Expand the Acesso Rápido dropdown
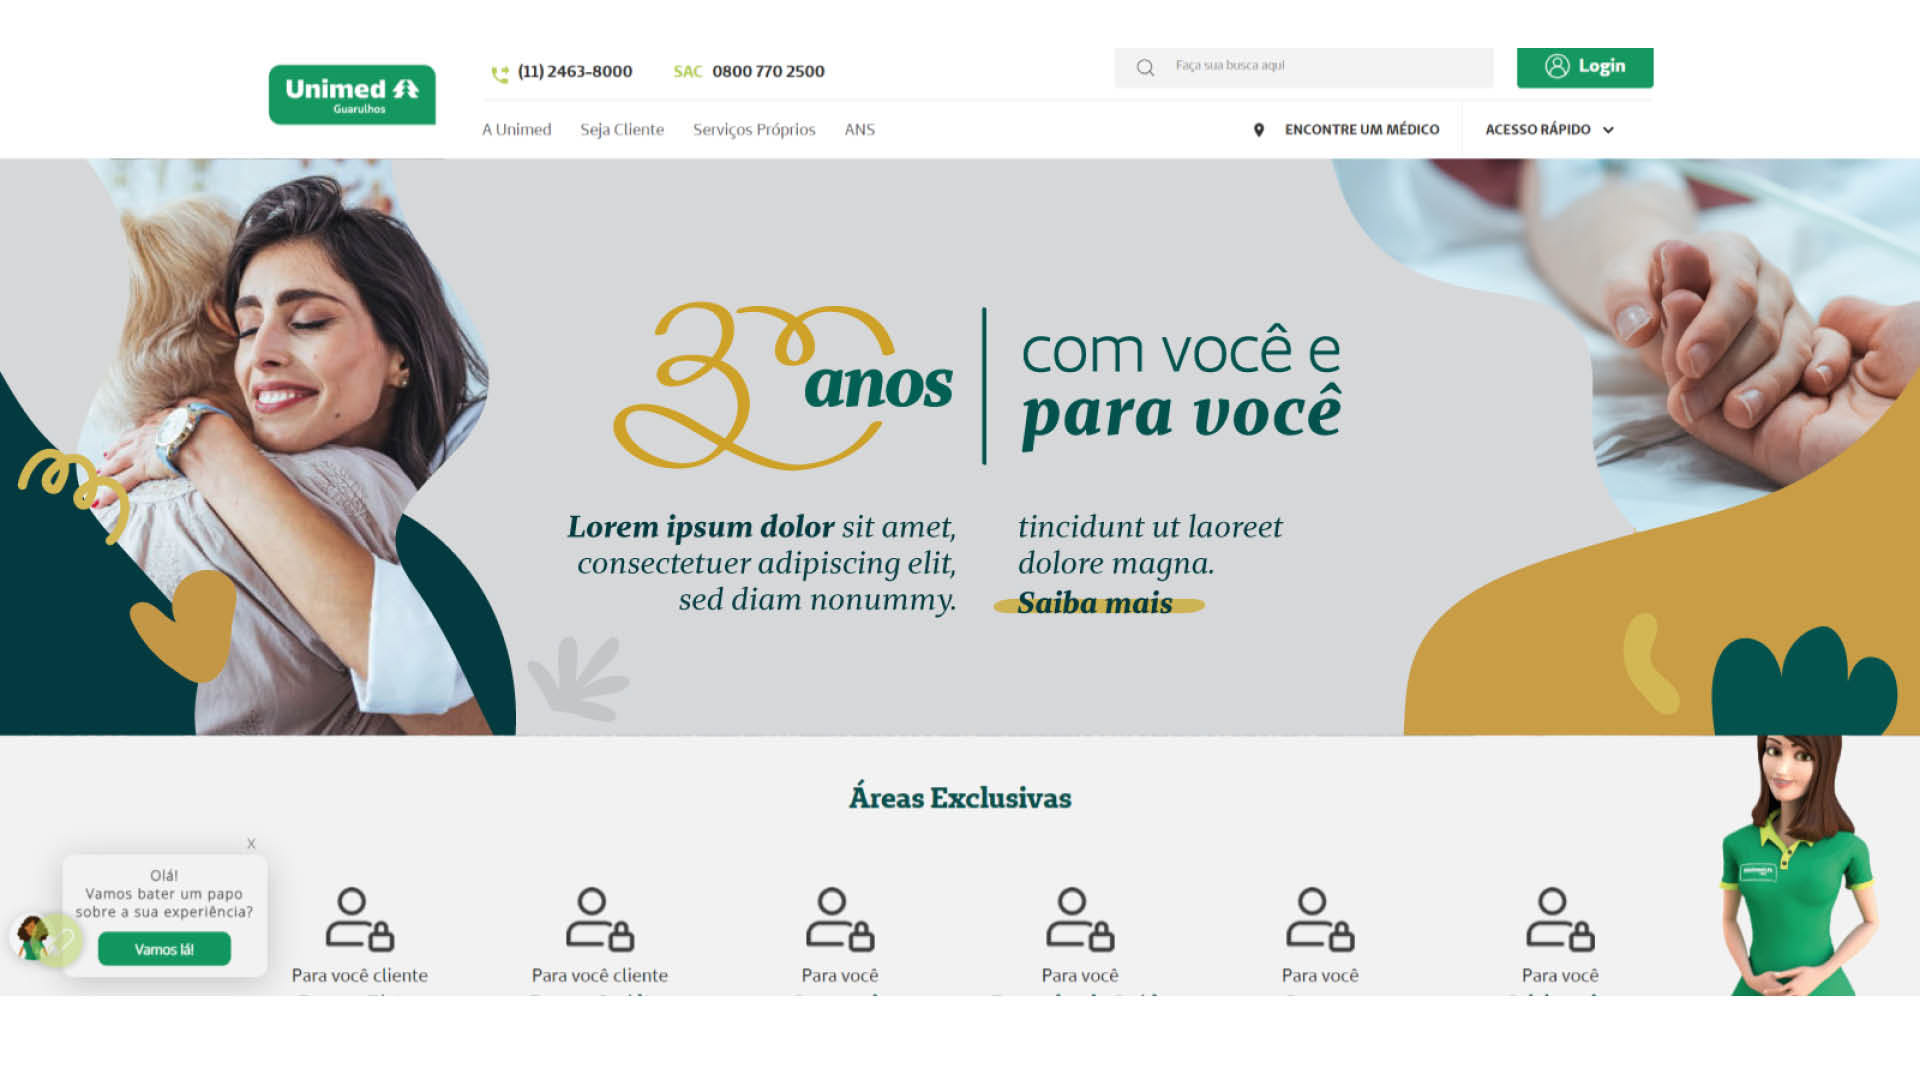 tap(1549, 130)
